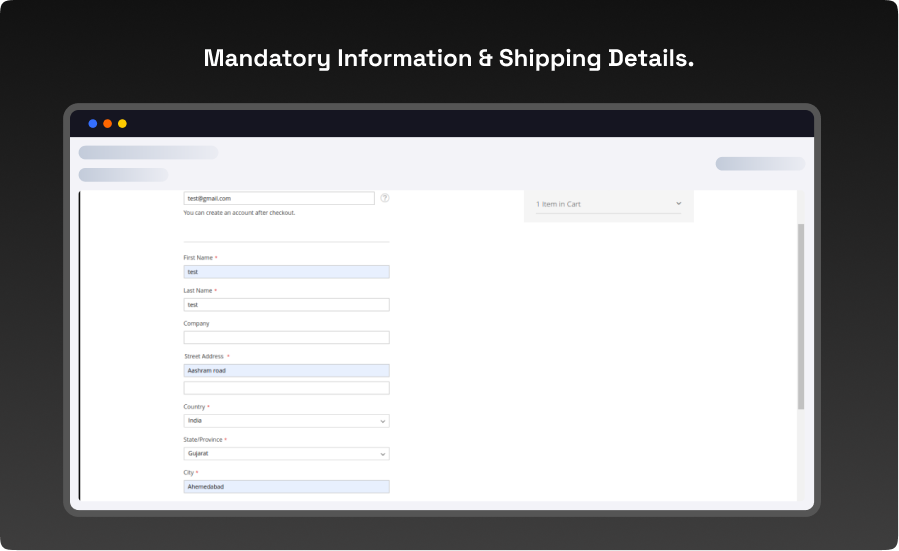Click the gray placeholder pill at top right

759,164
